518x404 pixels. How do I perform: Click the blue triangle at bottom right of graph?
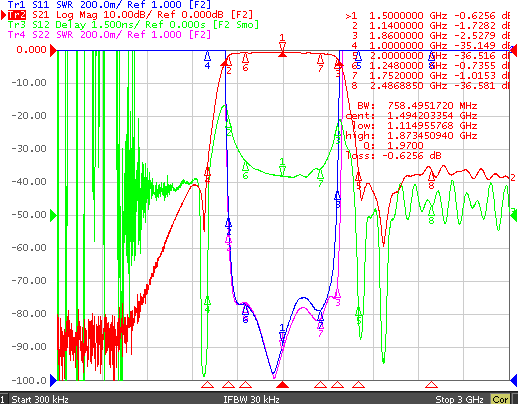click(514, 380)
